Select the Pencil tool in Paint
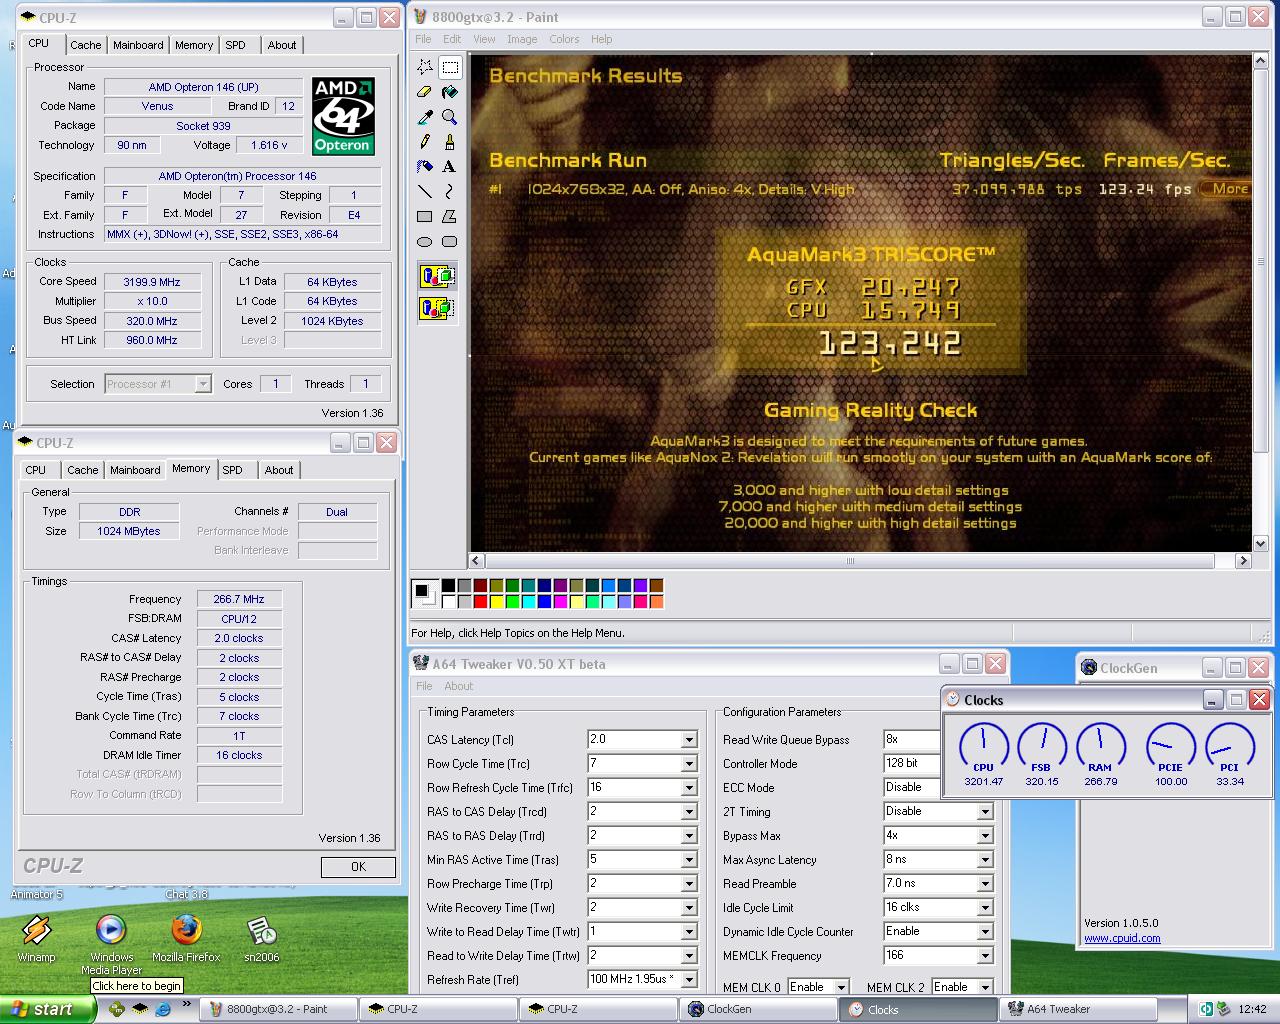1280x1024 pixels. [425, 142]
